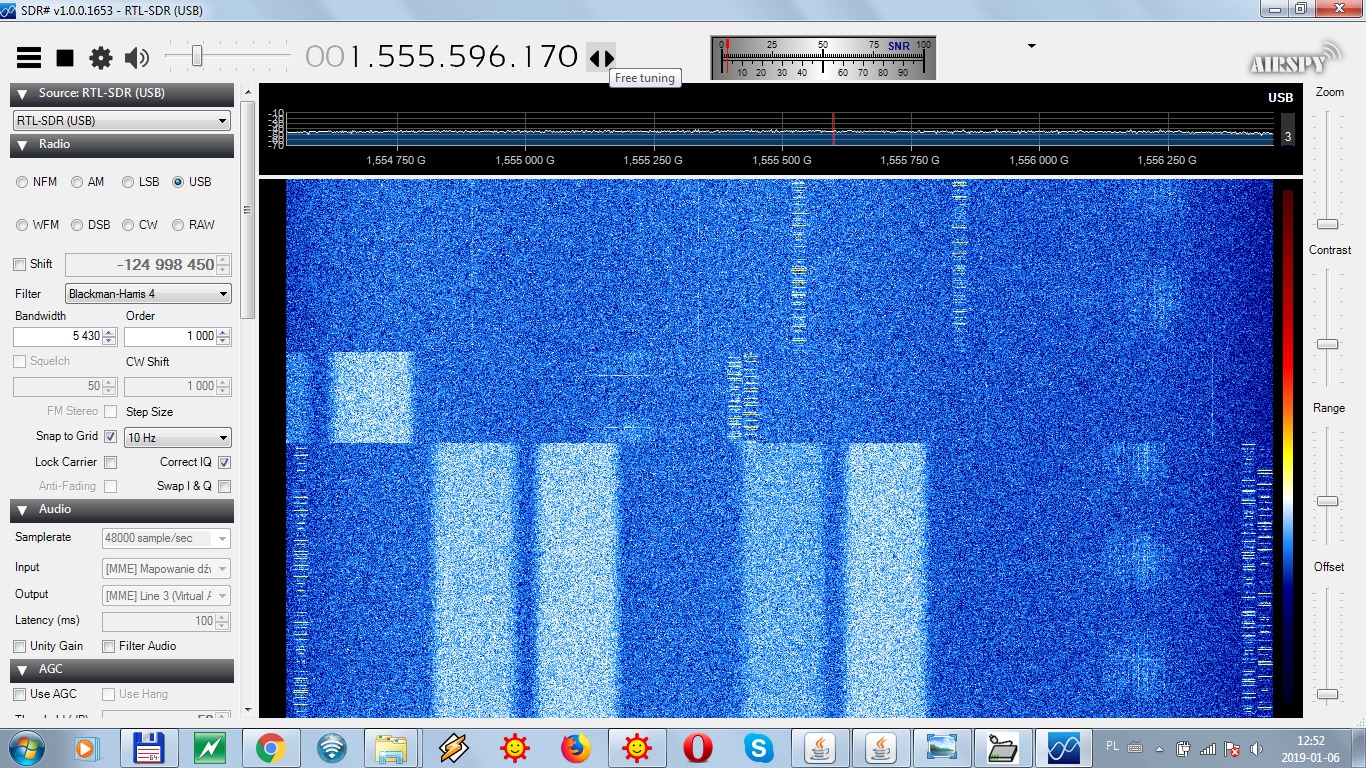The height and width of the screenshot is (768, 1366).
Task: Open the 10 Hz snap step dropdown
Action: (x=178, y=438)
